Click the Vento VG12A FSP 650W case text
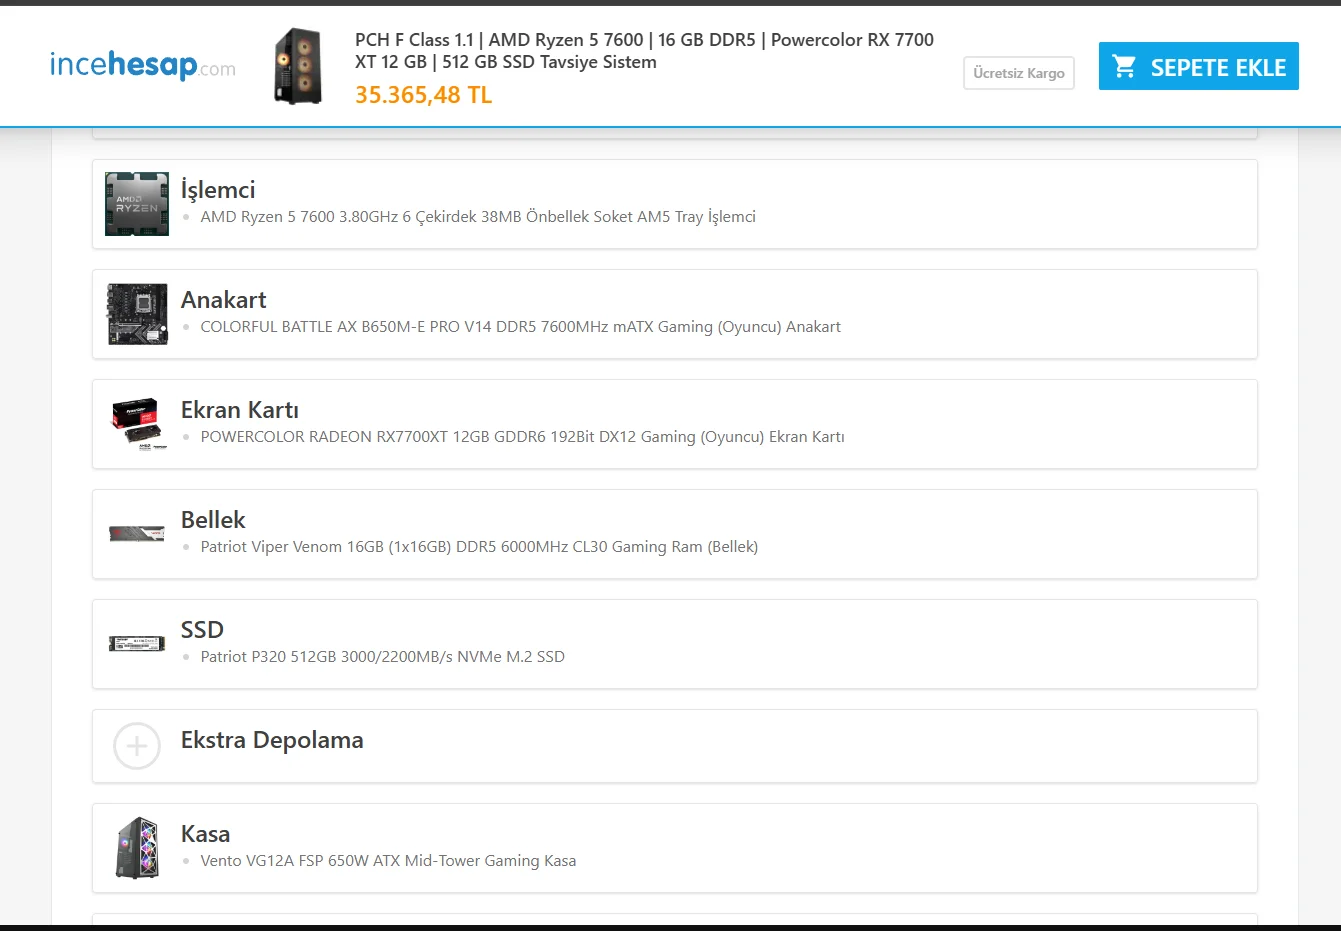The image size is (1341, 931). click(x=388, y=861)
